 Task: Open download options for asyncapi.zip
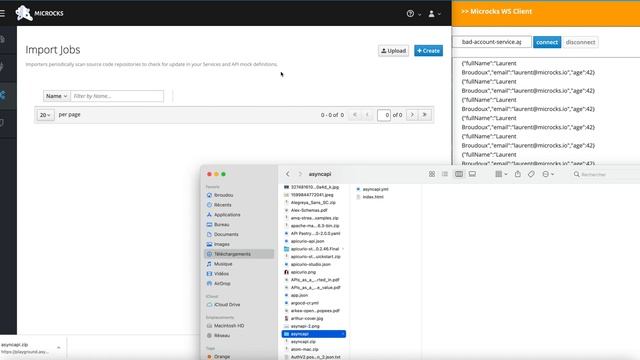point(58,348)
